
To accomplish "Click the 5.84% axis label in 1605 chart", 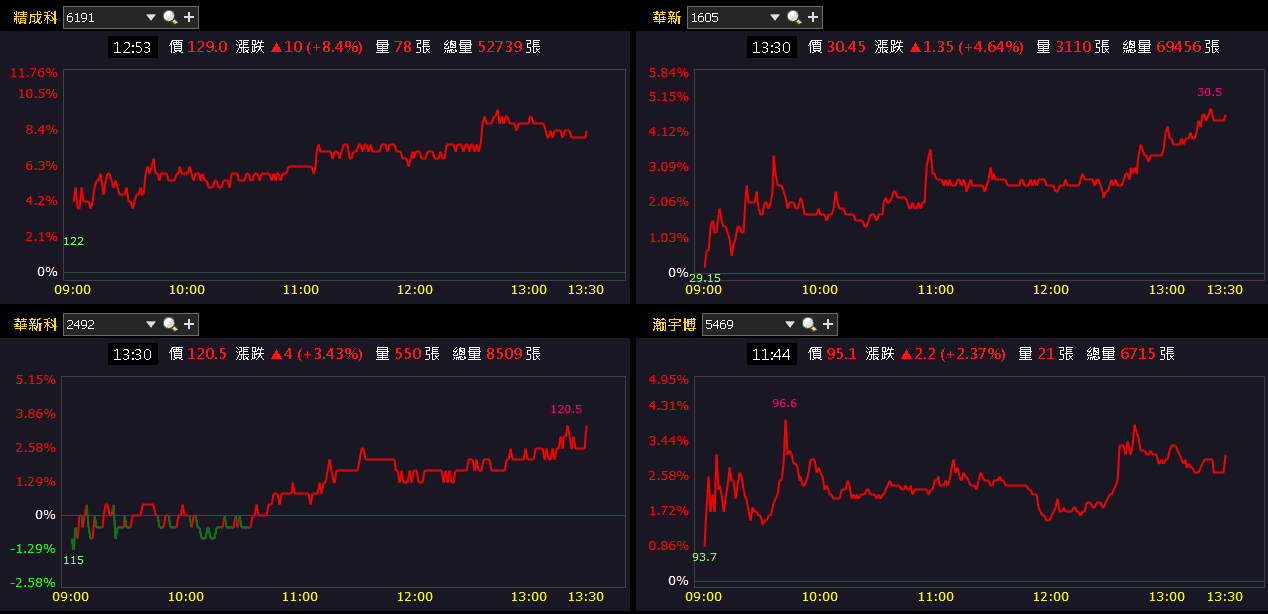I will (x=668, y=73).
